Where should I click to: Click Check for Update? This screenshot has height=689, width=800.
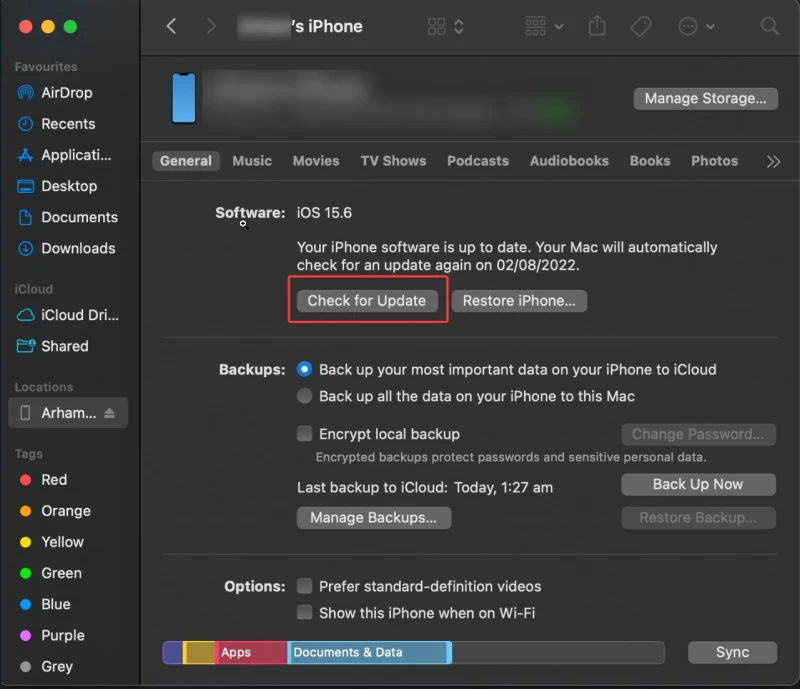(367, 301)
